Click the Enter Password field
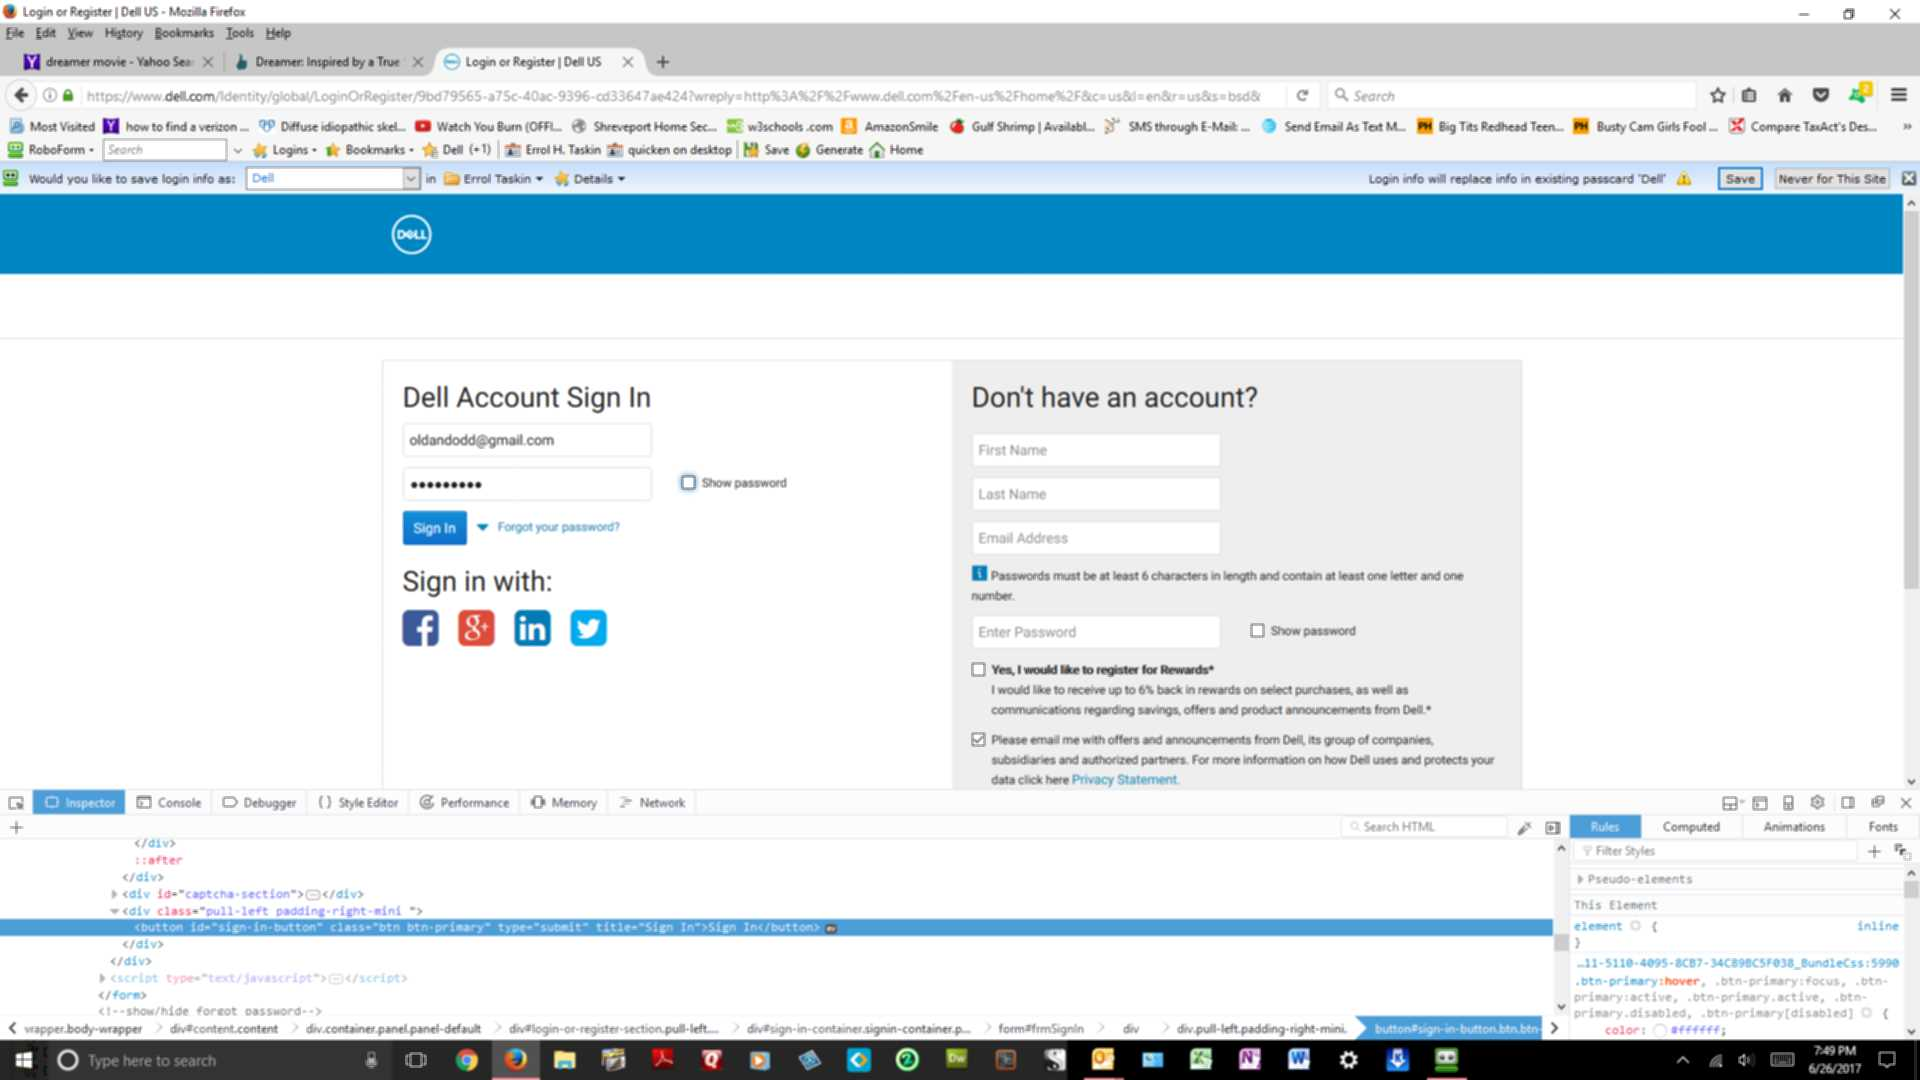 [x=1096, y=632]
